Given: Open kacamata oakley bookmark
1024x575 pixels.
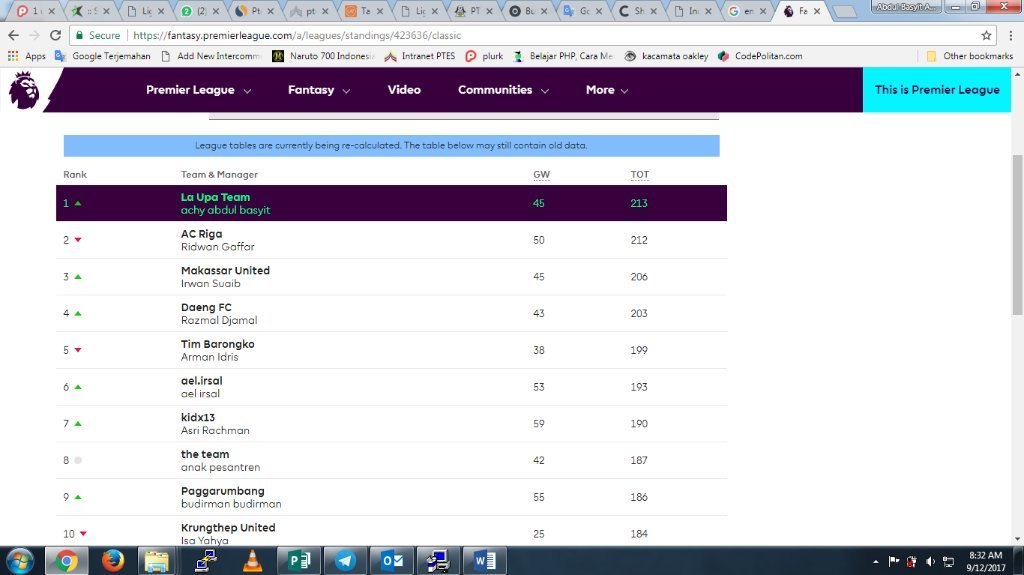Looking at the screenshot, I should tap(666, 56).
